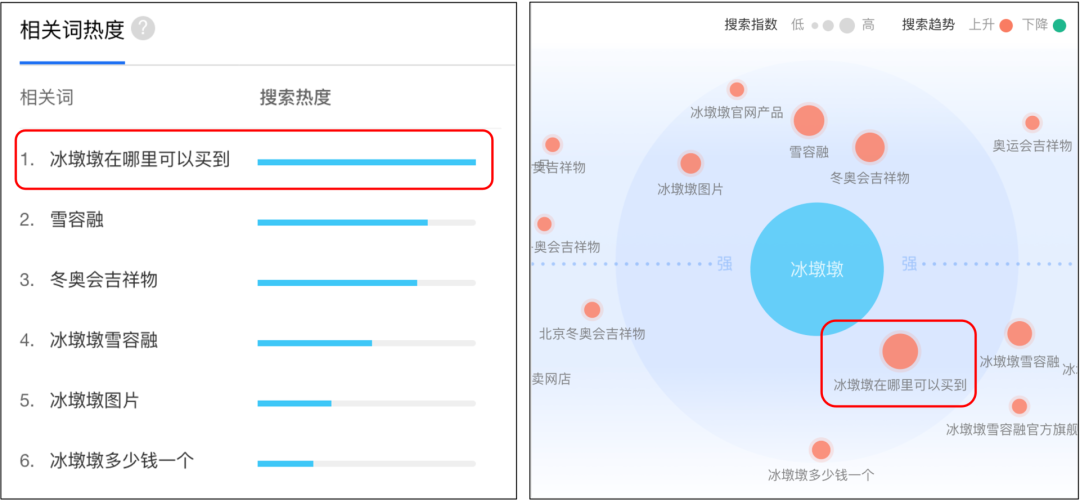Click the 冰墩墩在哪里可以买到 bubble in chart
The image size is (1080, 500).
[x=900, y=352]
